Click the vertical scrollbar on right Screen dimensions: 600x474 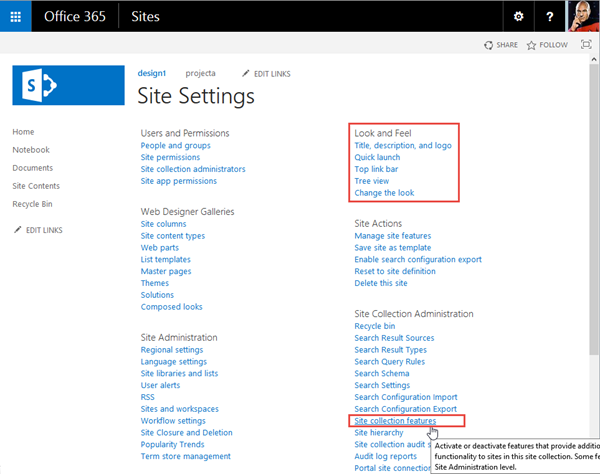[x=595, y=200]
